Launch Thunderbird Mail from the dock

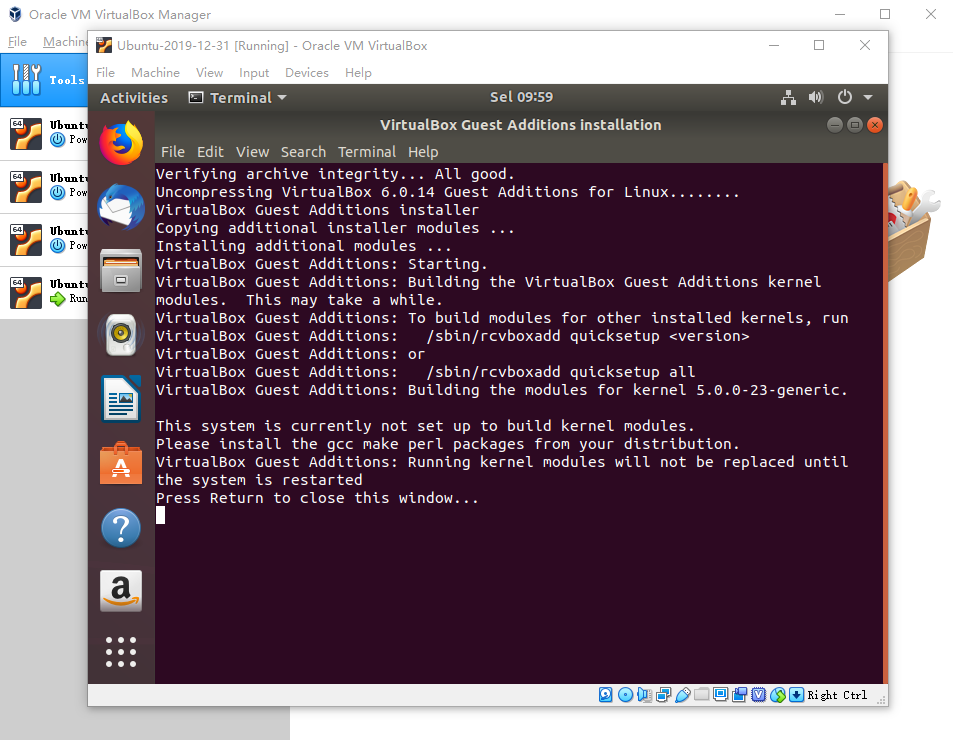coord(121,207)
